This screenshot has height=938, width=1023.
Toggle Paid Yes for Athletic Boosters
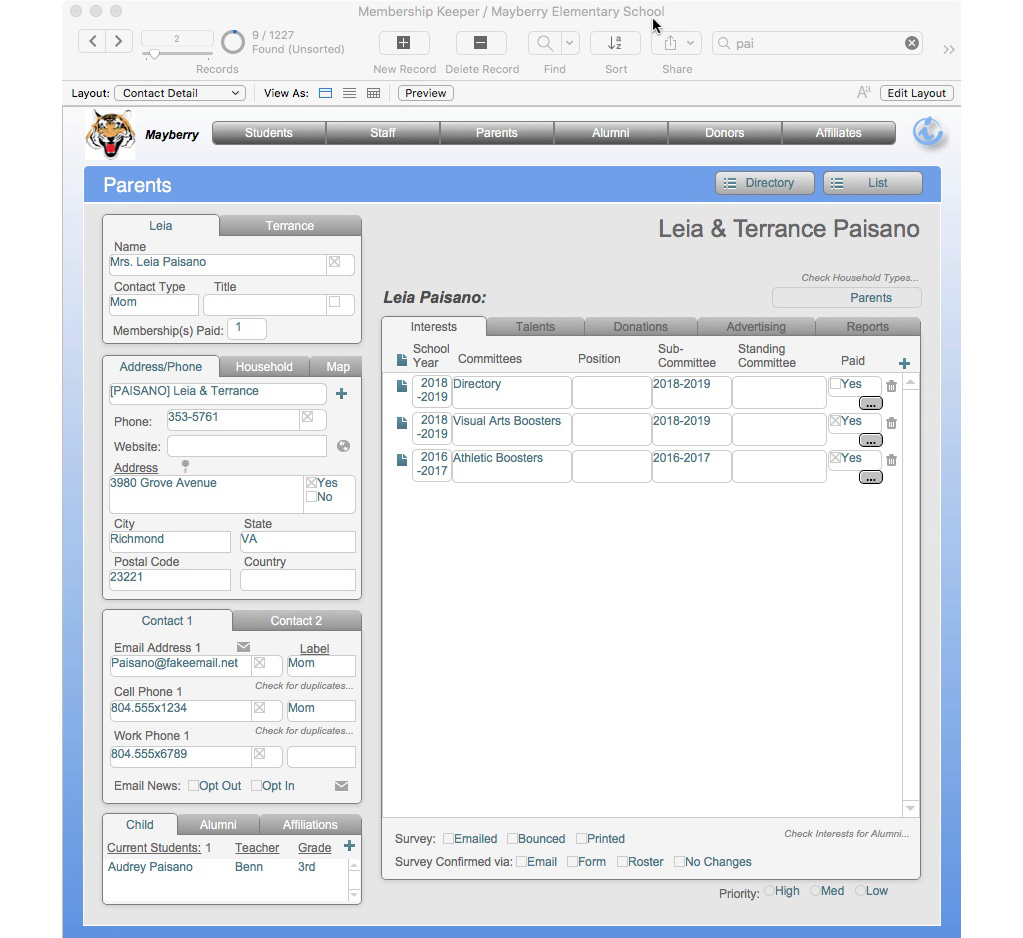835,459
